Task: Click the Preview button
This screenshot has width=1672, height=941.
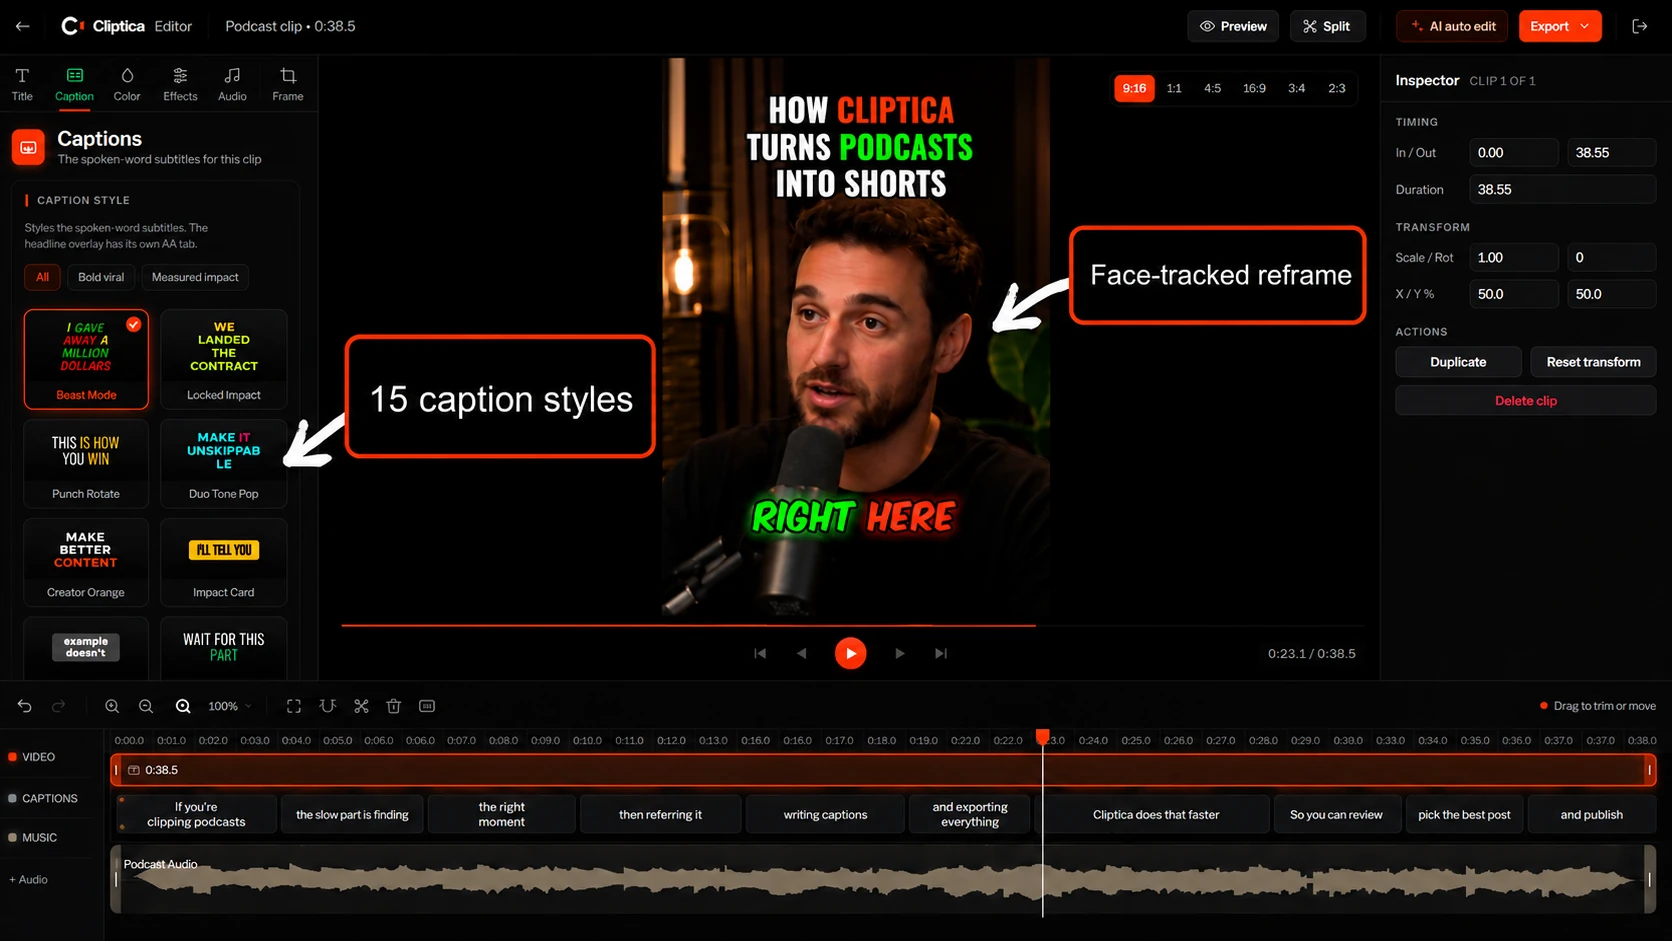Action: coord(1233,26)
